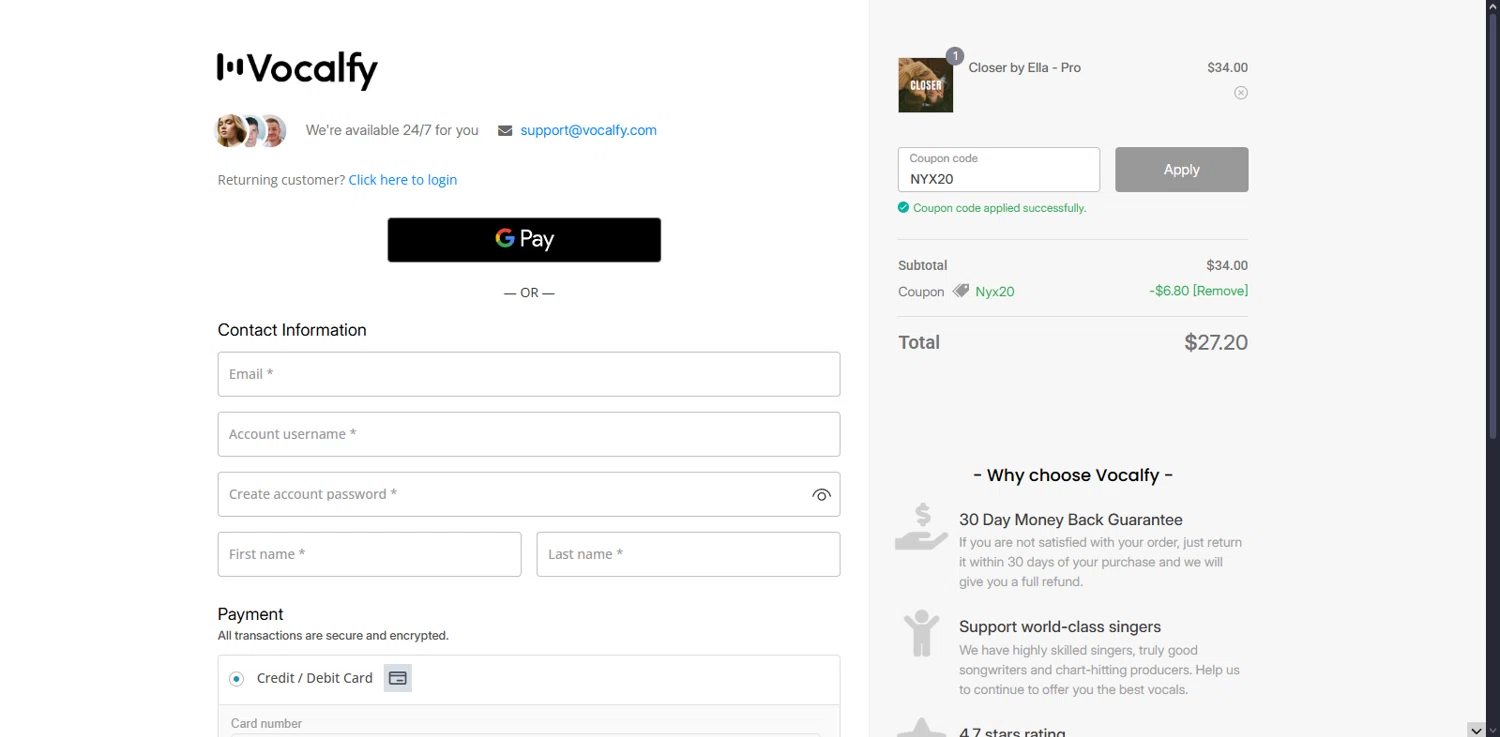The image size is (1500, 737).
Task: Click the quantity badge on product thumbnail
Action: coord(955,56)
